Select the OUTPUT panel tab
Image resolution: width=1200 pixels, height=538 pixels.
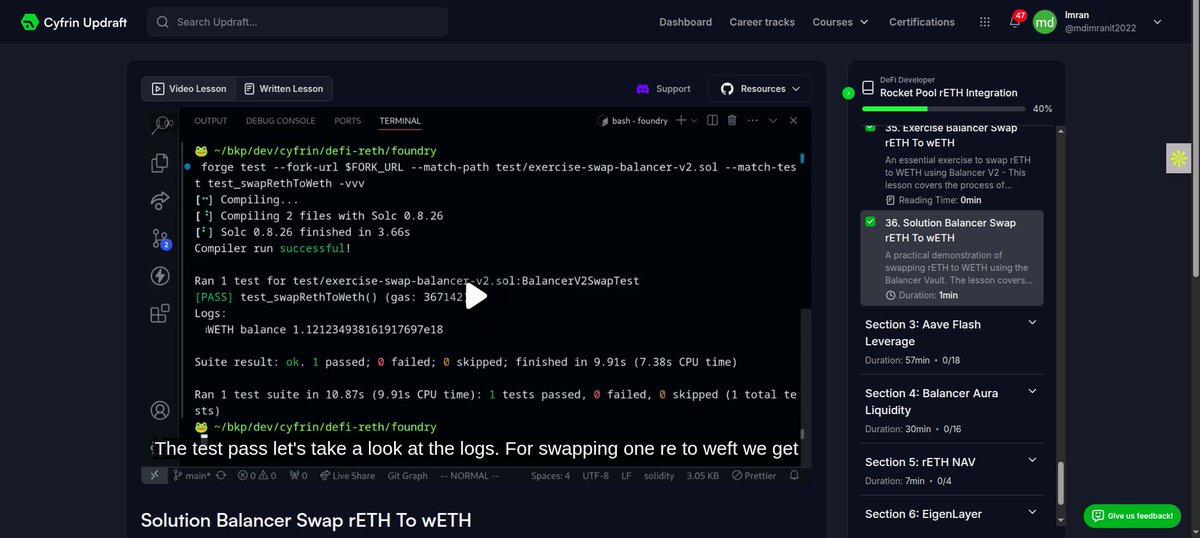pos(211,121)
